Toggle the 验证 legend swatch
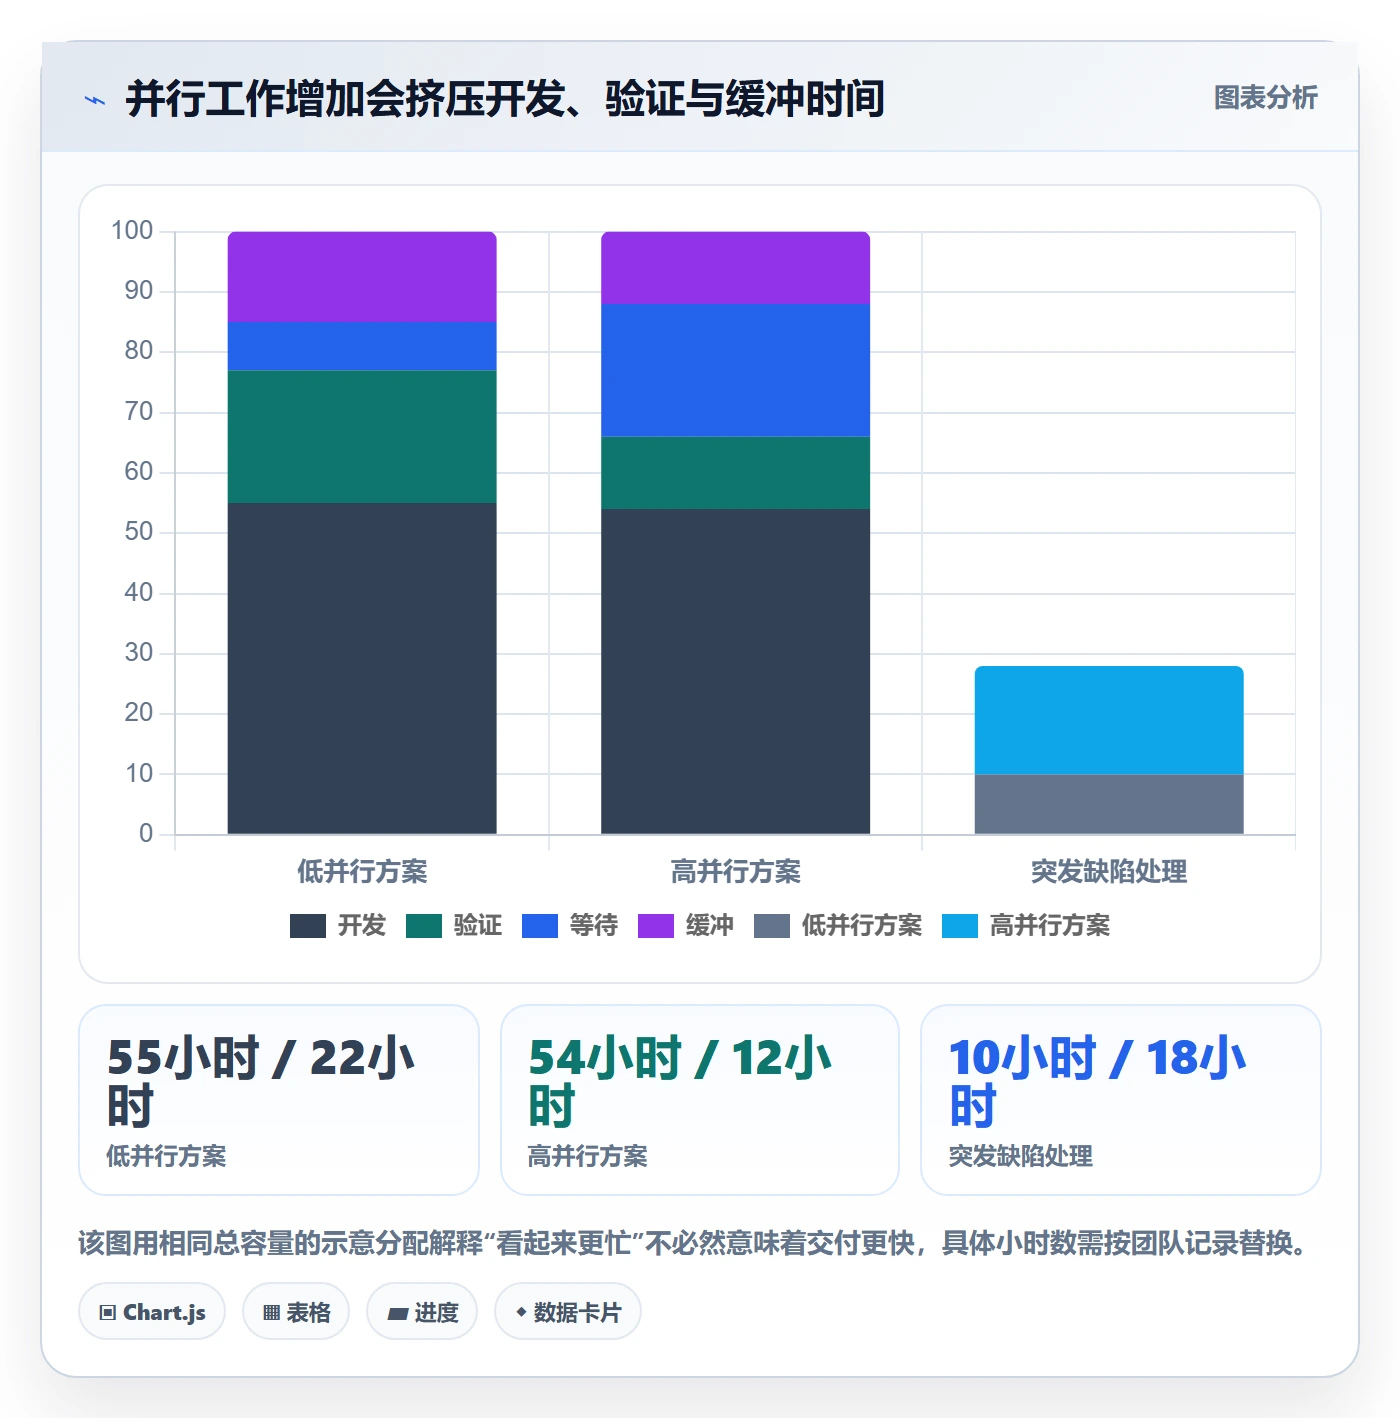 click(x=424, y=926)
